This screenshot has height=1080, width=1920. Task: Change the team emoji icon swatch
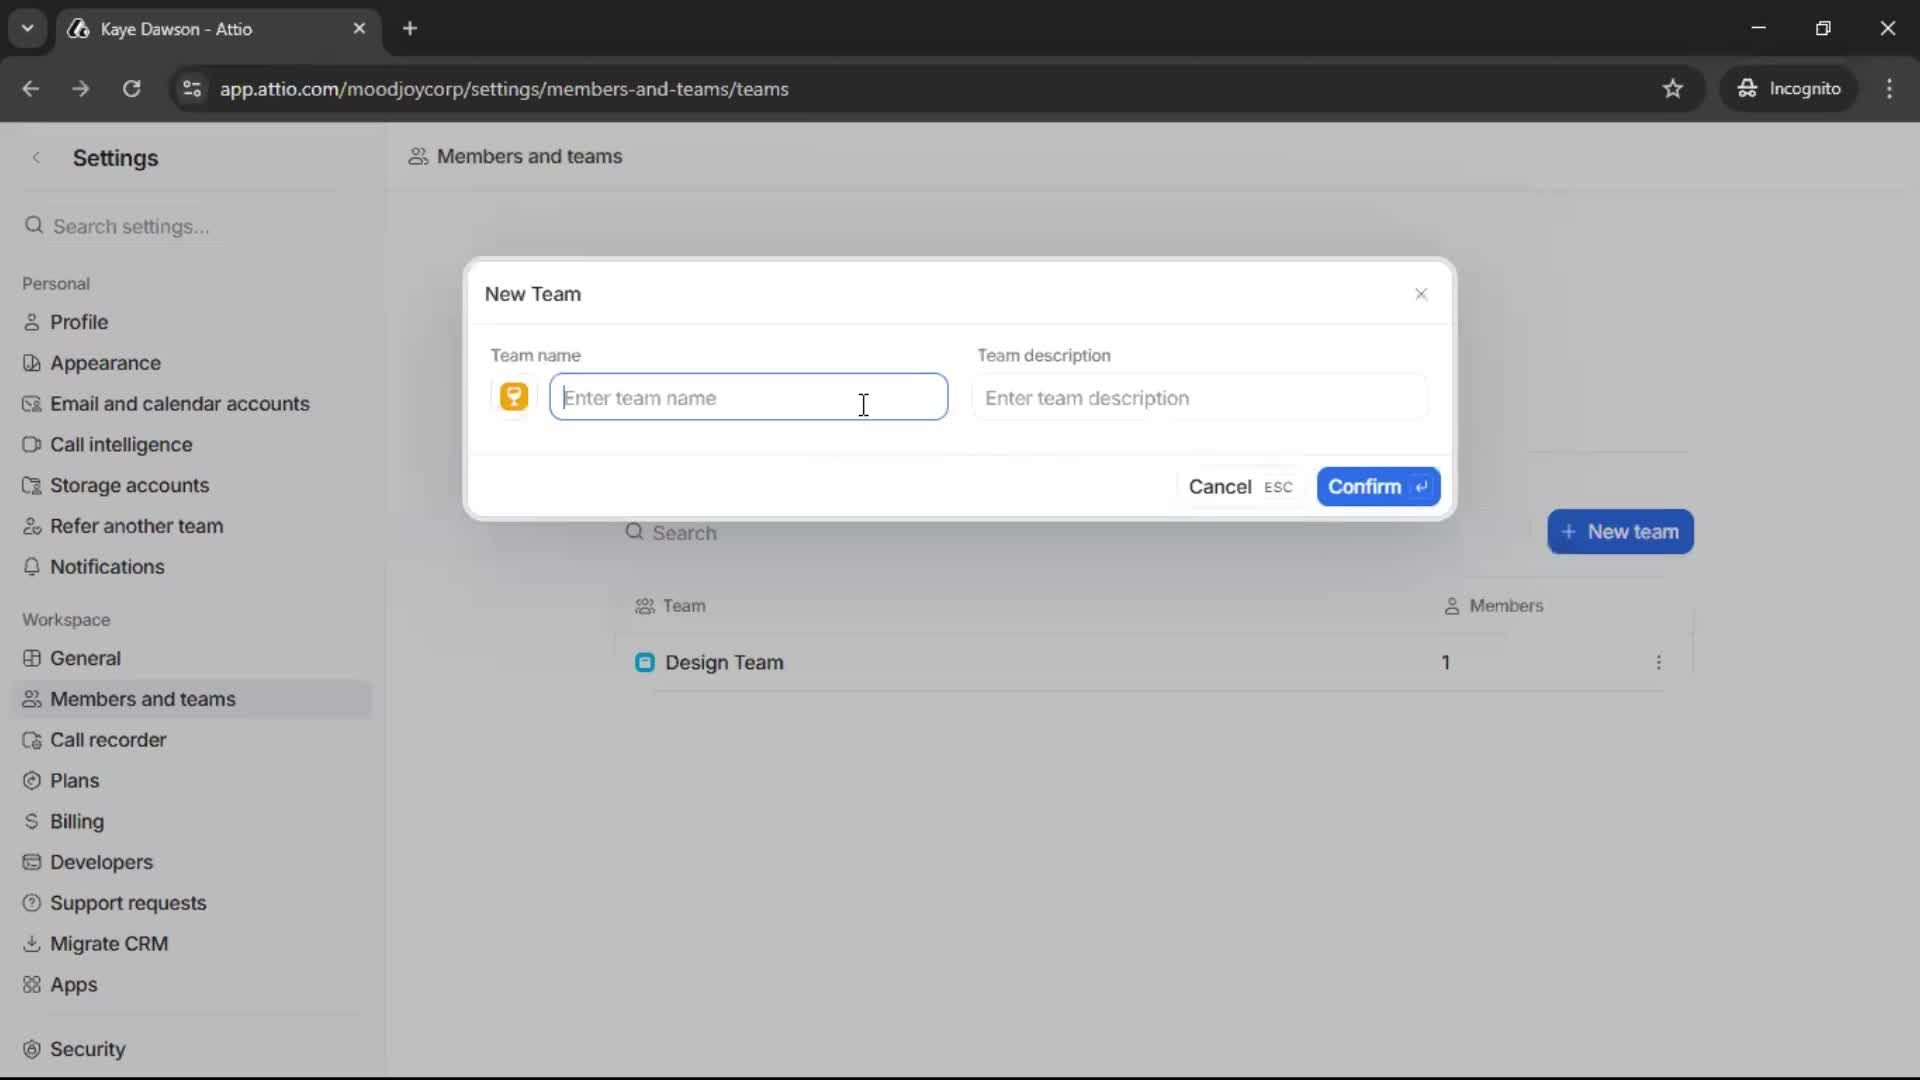[x=514, y=396]
